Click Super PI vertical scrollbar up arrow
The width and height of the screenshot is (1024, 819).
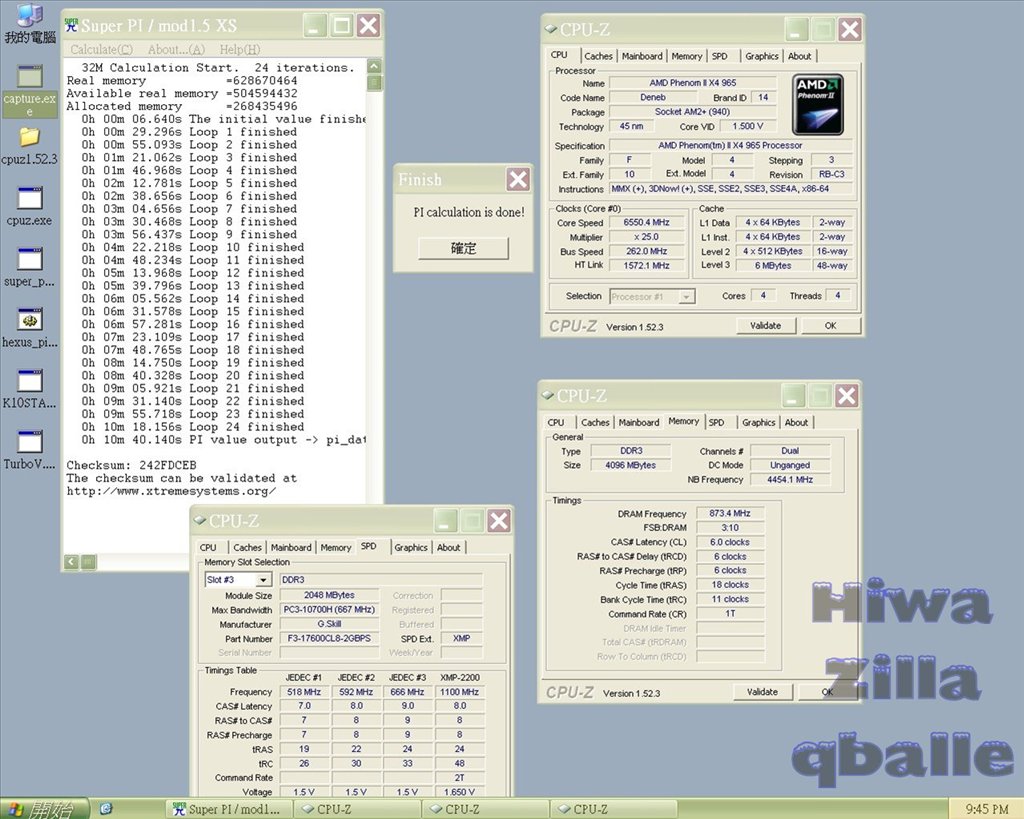[374, 66]
